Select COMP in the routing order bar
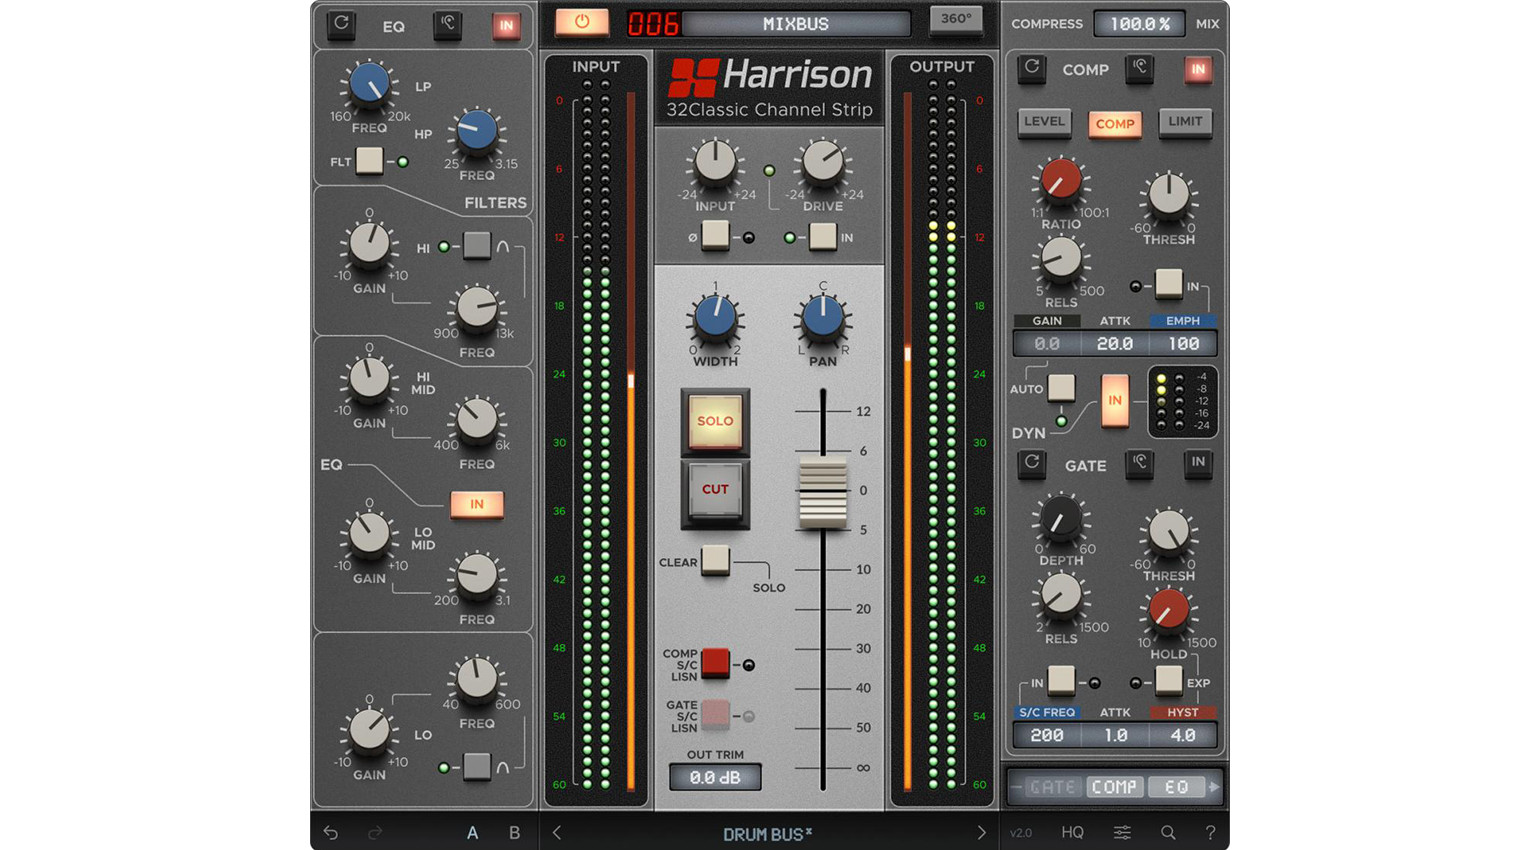 pyautogui.click(x=1114, y=787)
